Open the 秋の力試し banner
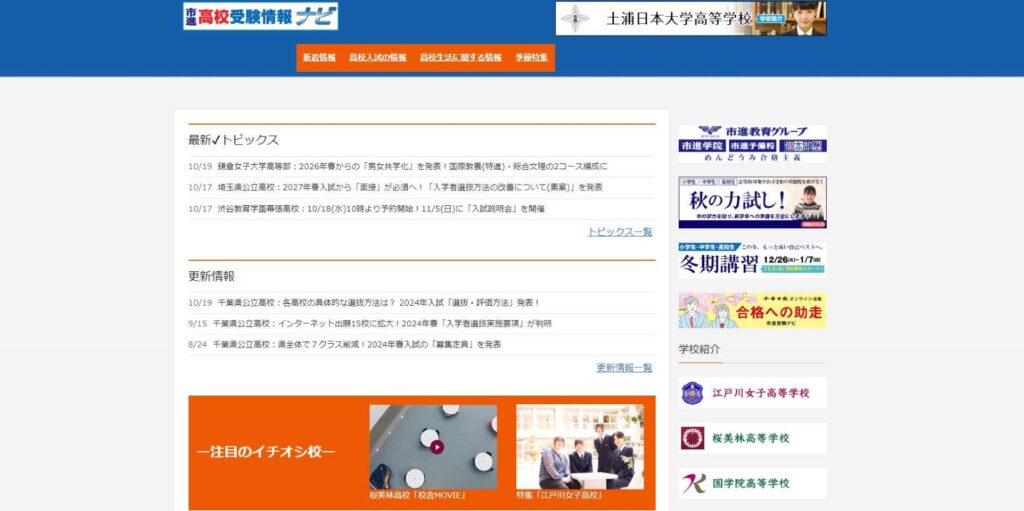This screenshot has height=511, width=1024. click(x=752, y=203)
